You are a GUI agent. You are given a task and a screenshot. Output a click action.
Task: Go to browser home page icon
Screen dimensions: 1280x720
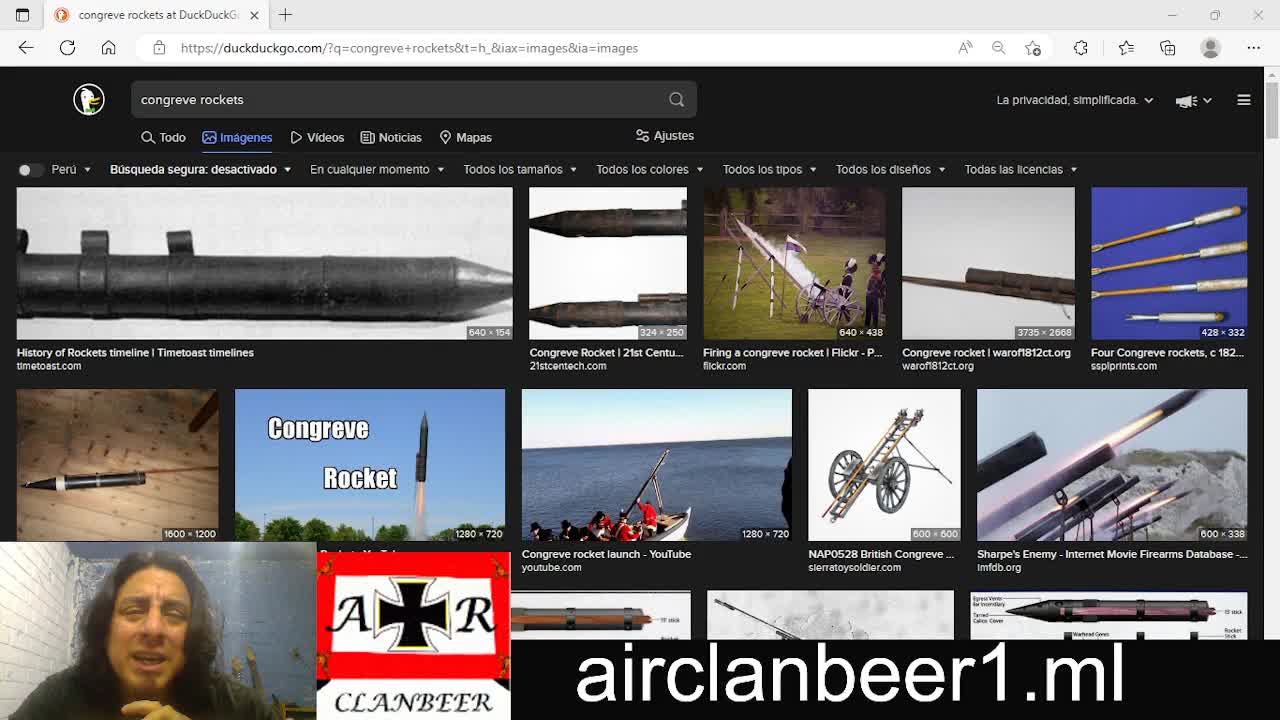[108, 48]
